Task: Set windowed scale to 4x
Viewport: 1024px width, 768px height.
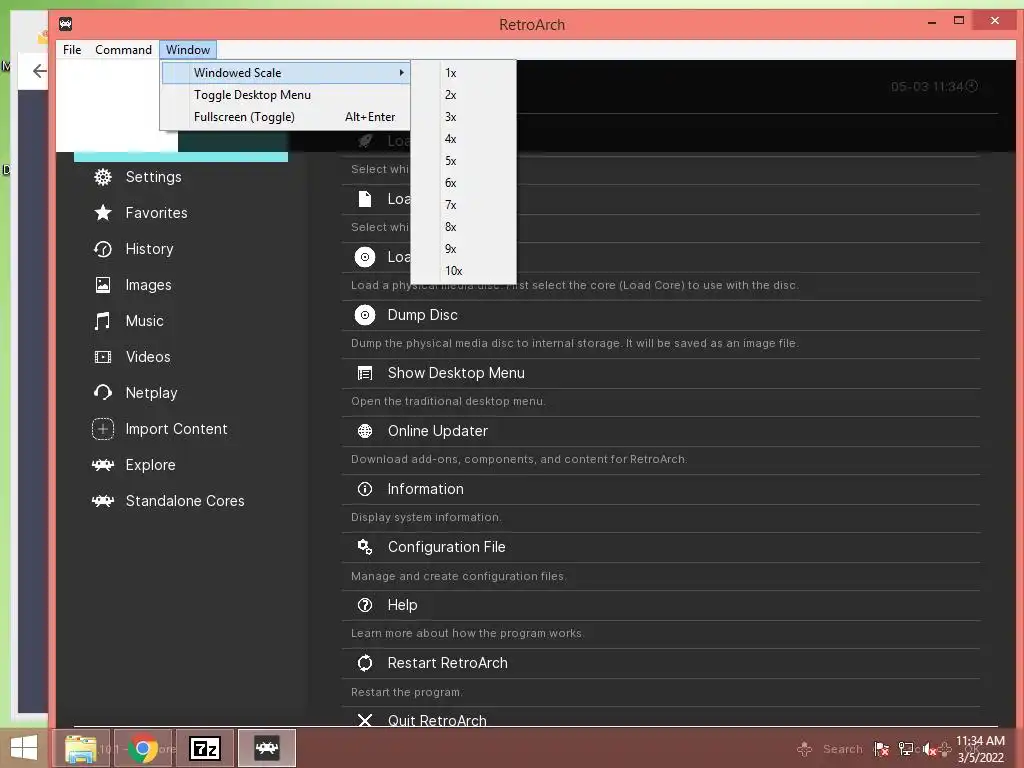Action: point(464,139)
